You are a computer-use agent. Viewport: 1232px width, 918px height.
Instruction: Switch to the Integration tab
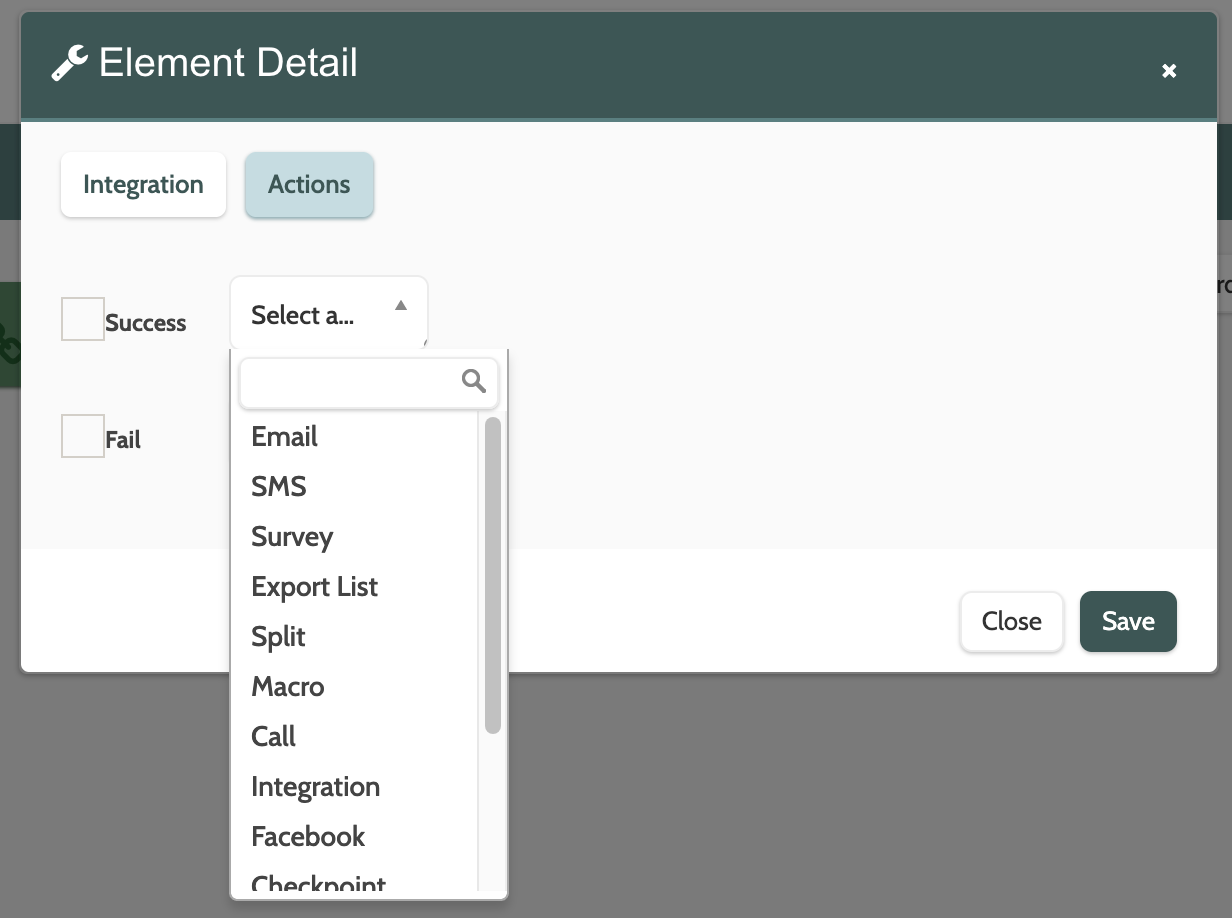coord(143,185)
